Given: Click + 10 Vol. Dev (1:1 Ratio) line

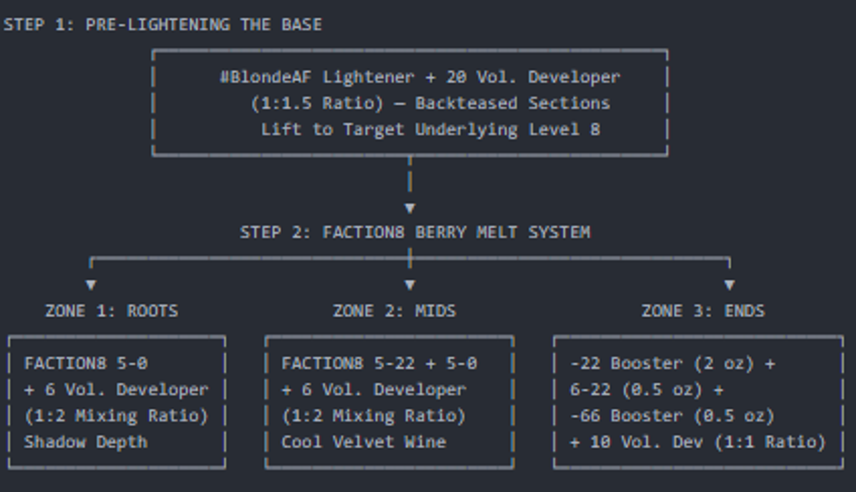Looking at the screenshot, I should [x=698, y=442].
